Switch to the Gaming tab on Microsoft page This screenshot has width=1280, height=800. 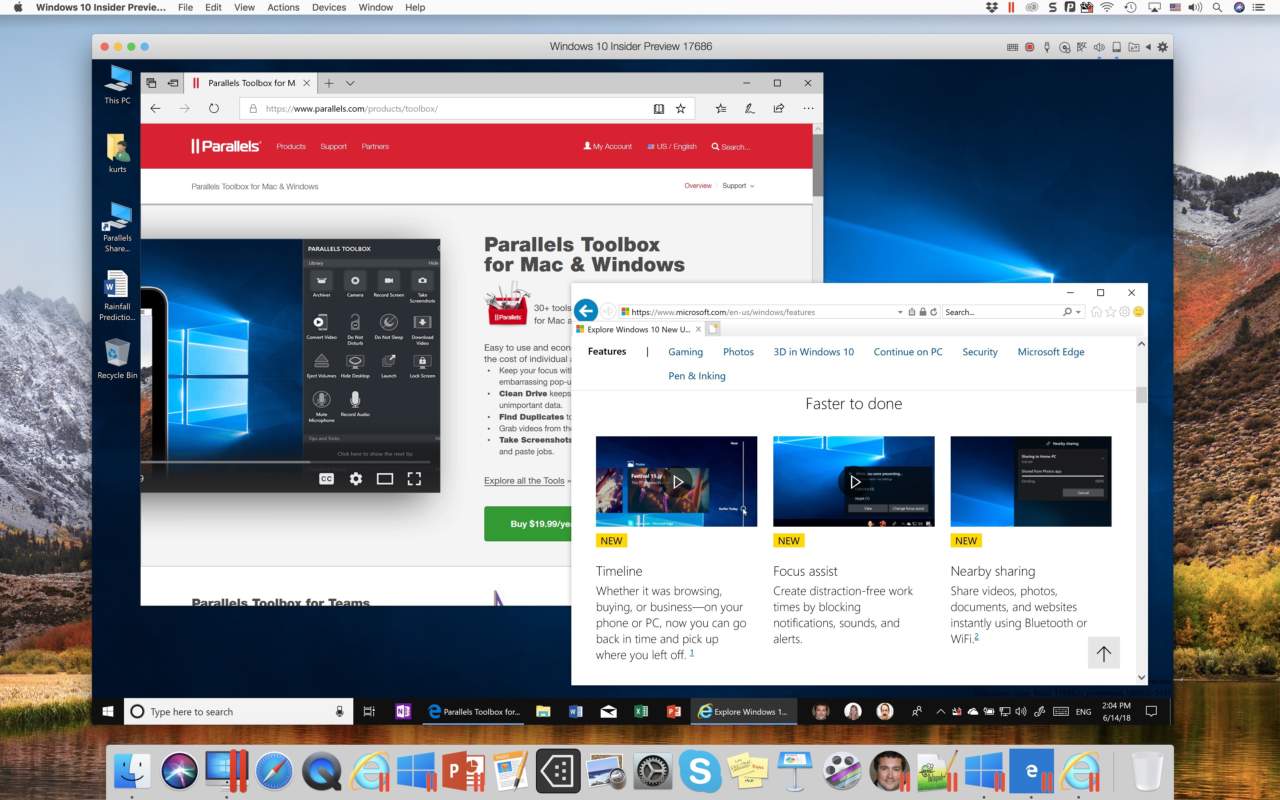pyautogui.click(x=685, y=352)
